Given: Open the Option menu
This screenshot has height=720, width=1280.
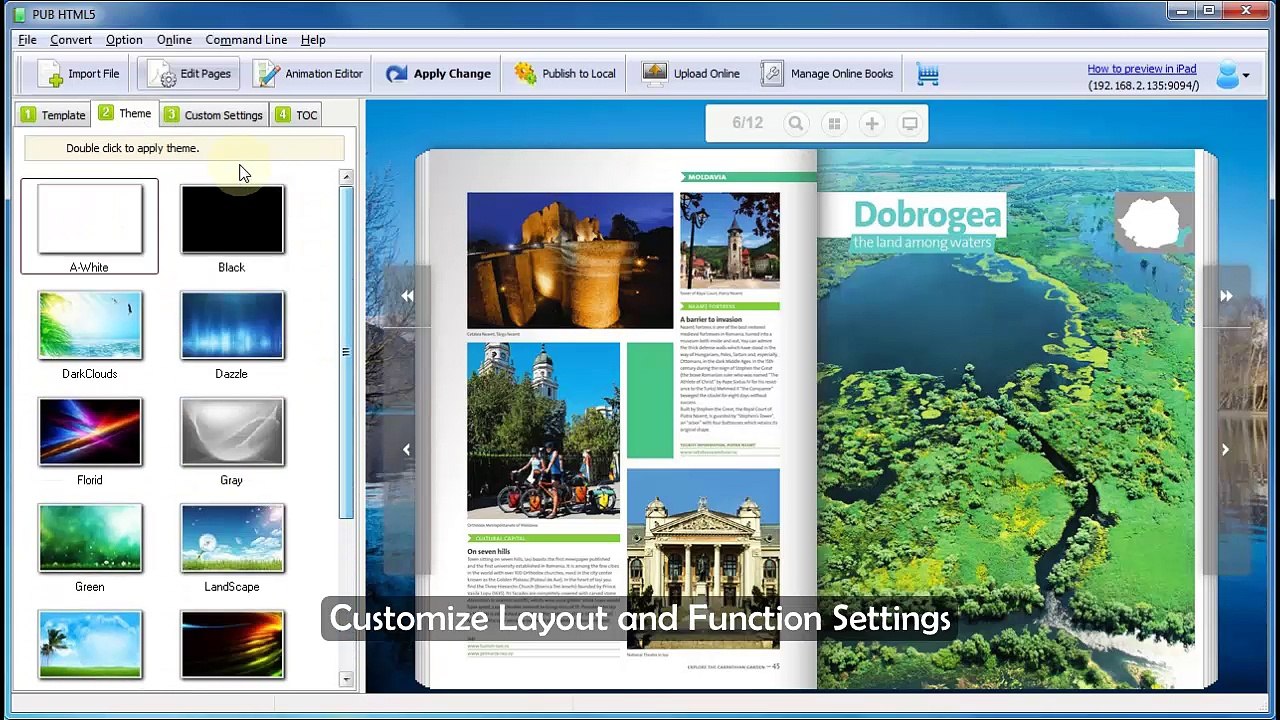Looking at the screenshot, I should 124,40.
